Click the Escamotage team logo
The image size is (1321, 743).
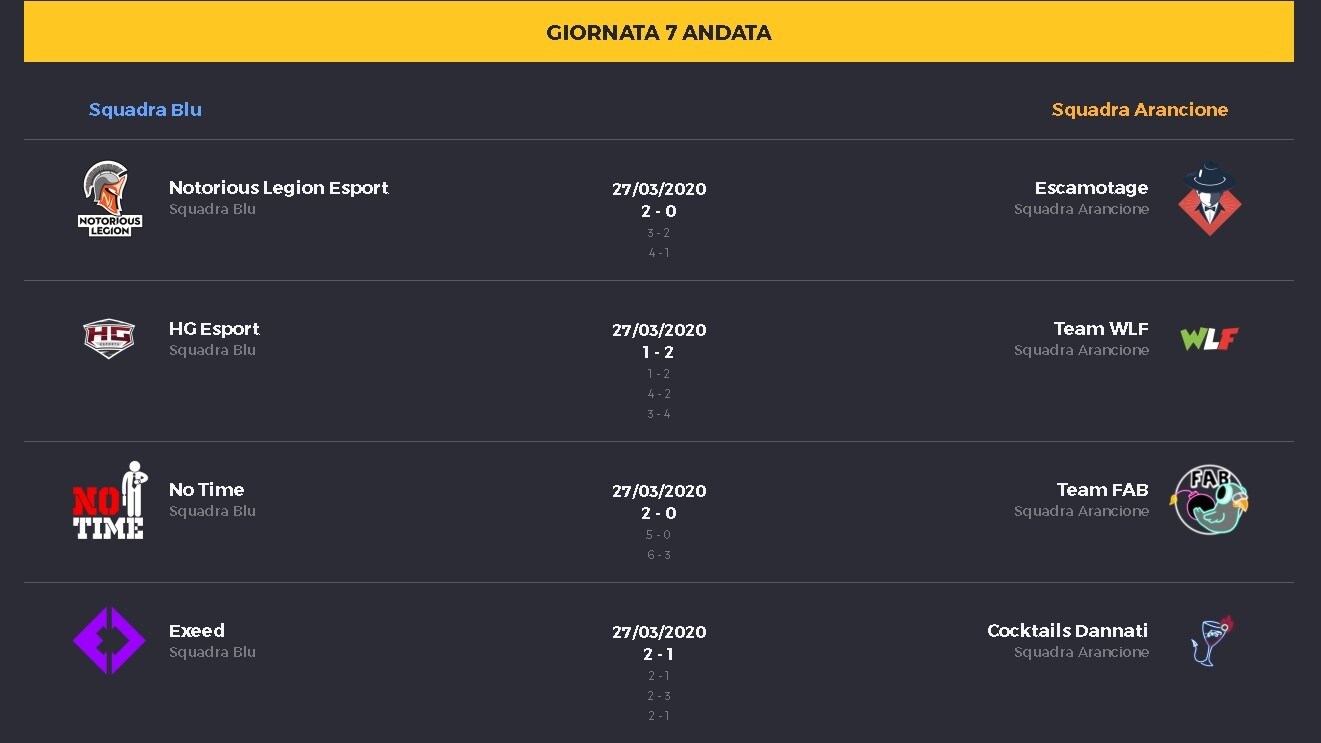(1210, 199)
